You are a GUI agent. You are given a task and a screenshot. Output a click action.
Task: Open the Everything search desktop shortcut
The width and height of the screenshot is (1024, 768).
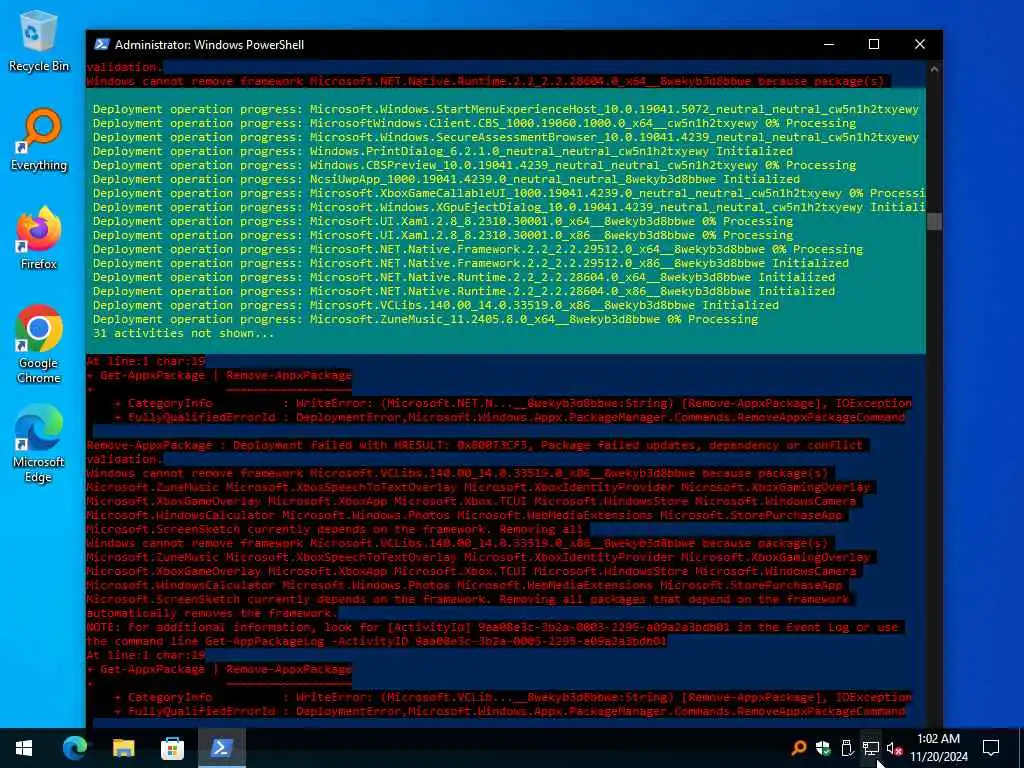pyautogui.click(x=39, y=140)
